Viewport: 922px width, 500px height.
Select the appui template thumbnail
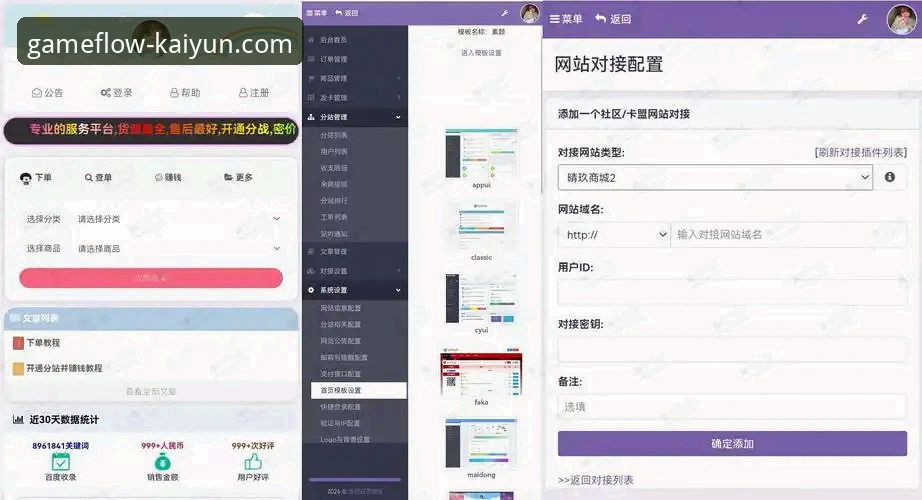point(482,154)
